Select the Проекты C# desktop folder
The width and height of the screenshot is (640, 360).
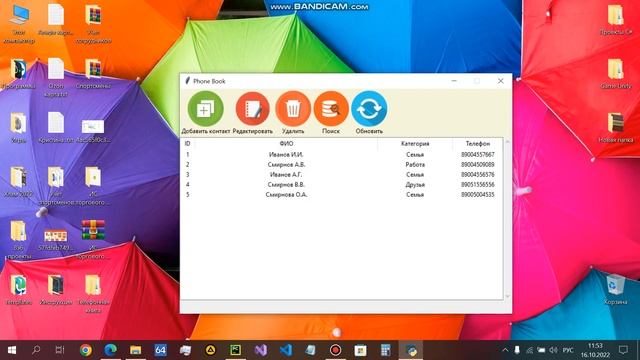tap(616, 20)
